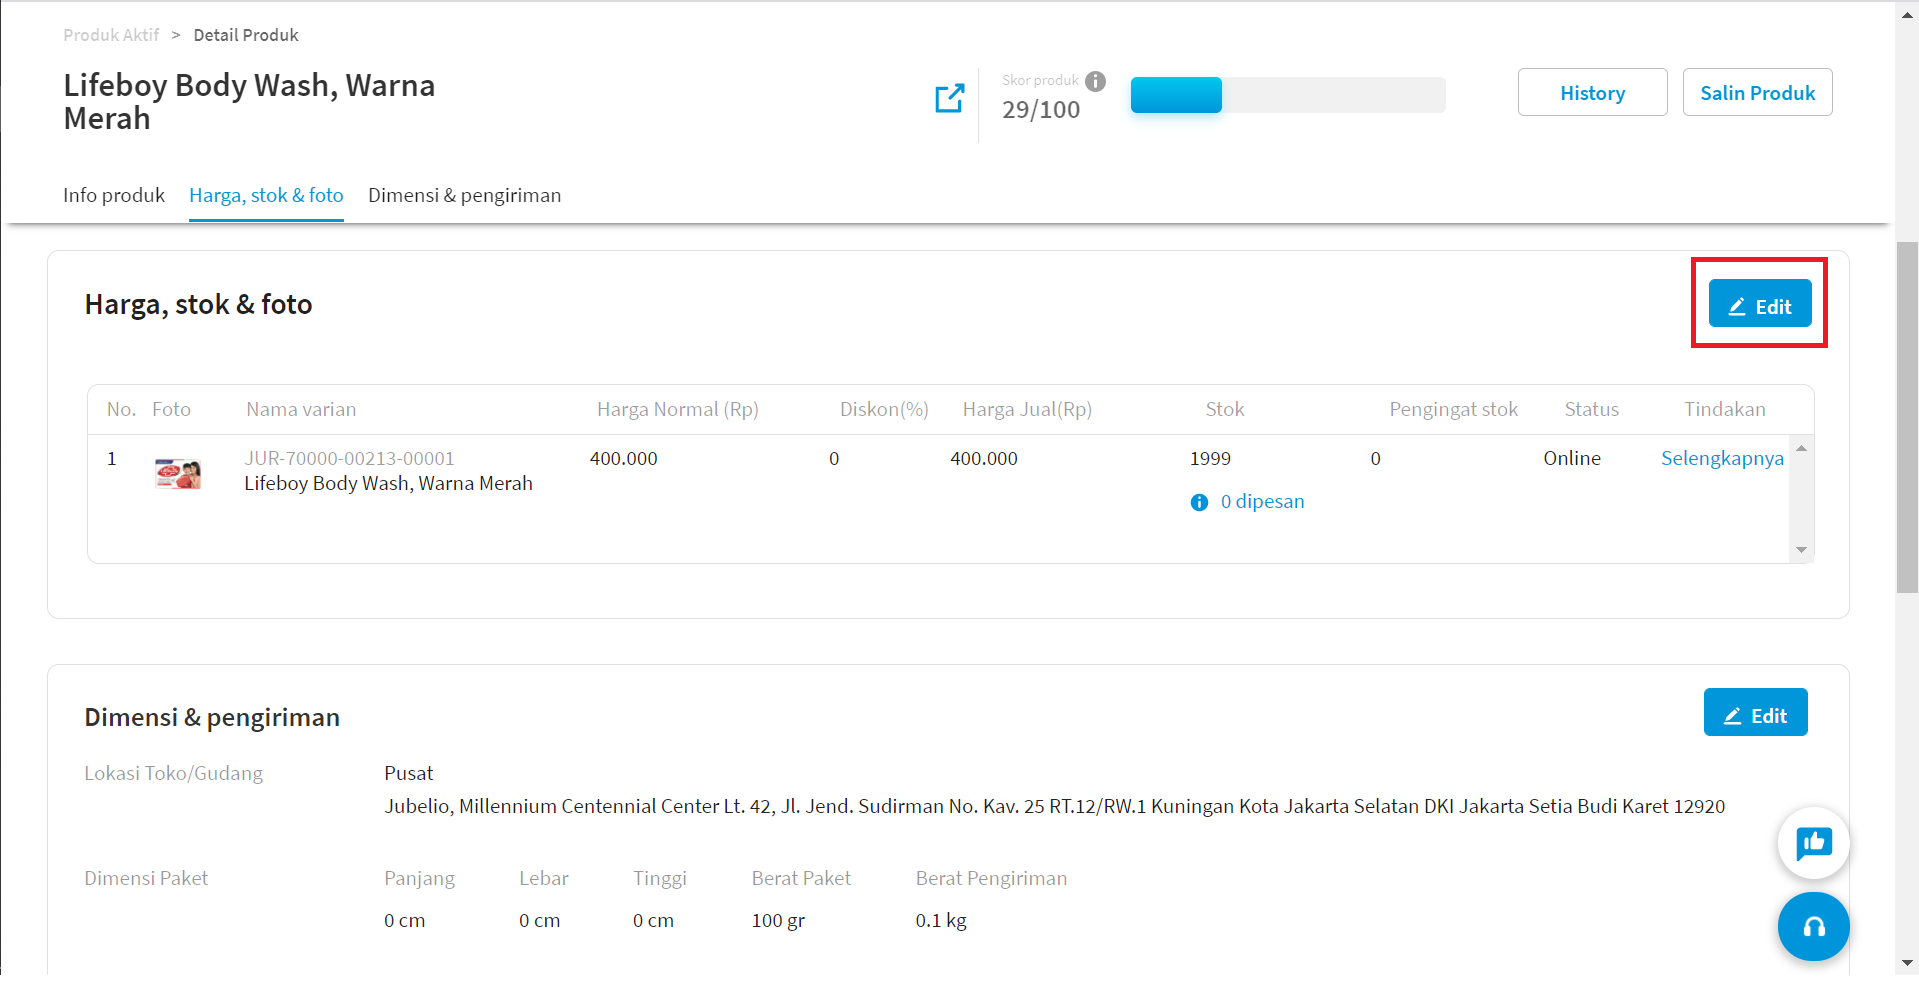This screenshot has height=983, width=1919.
Task: Open the thumbs-up feedback button
Action: point(1813,843)
